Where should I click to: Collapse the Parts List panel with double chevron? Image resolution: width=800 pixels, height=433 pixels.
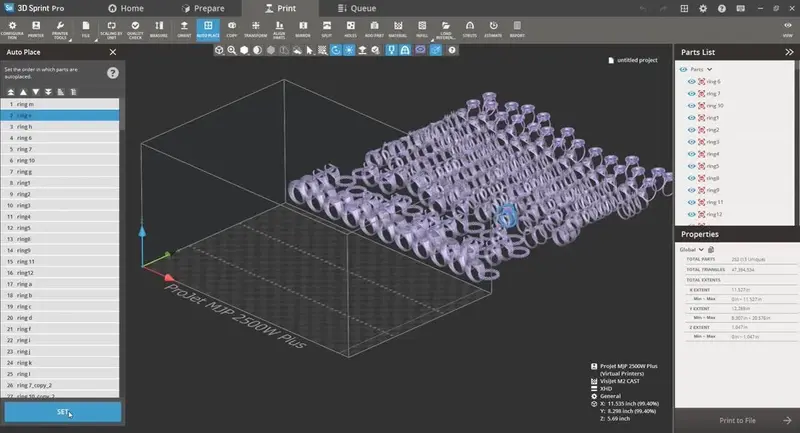coord(789,52)
